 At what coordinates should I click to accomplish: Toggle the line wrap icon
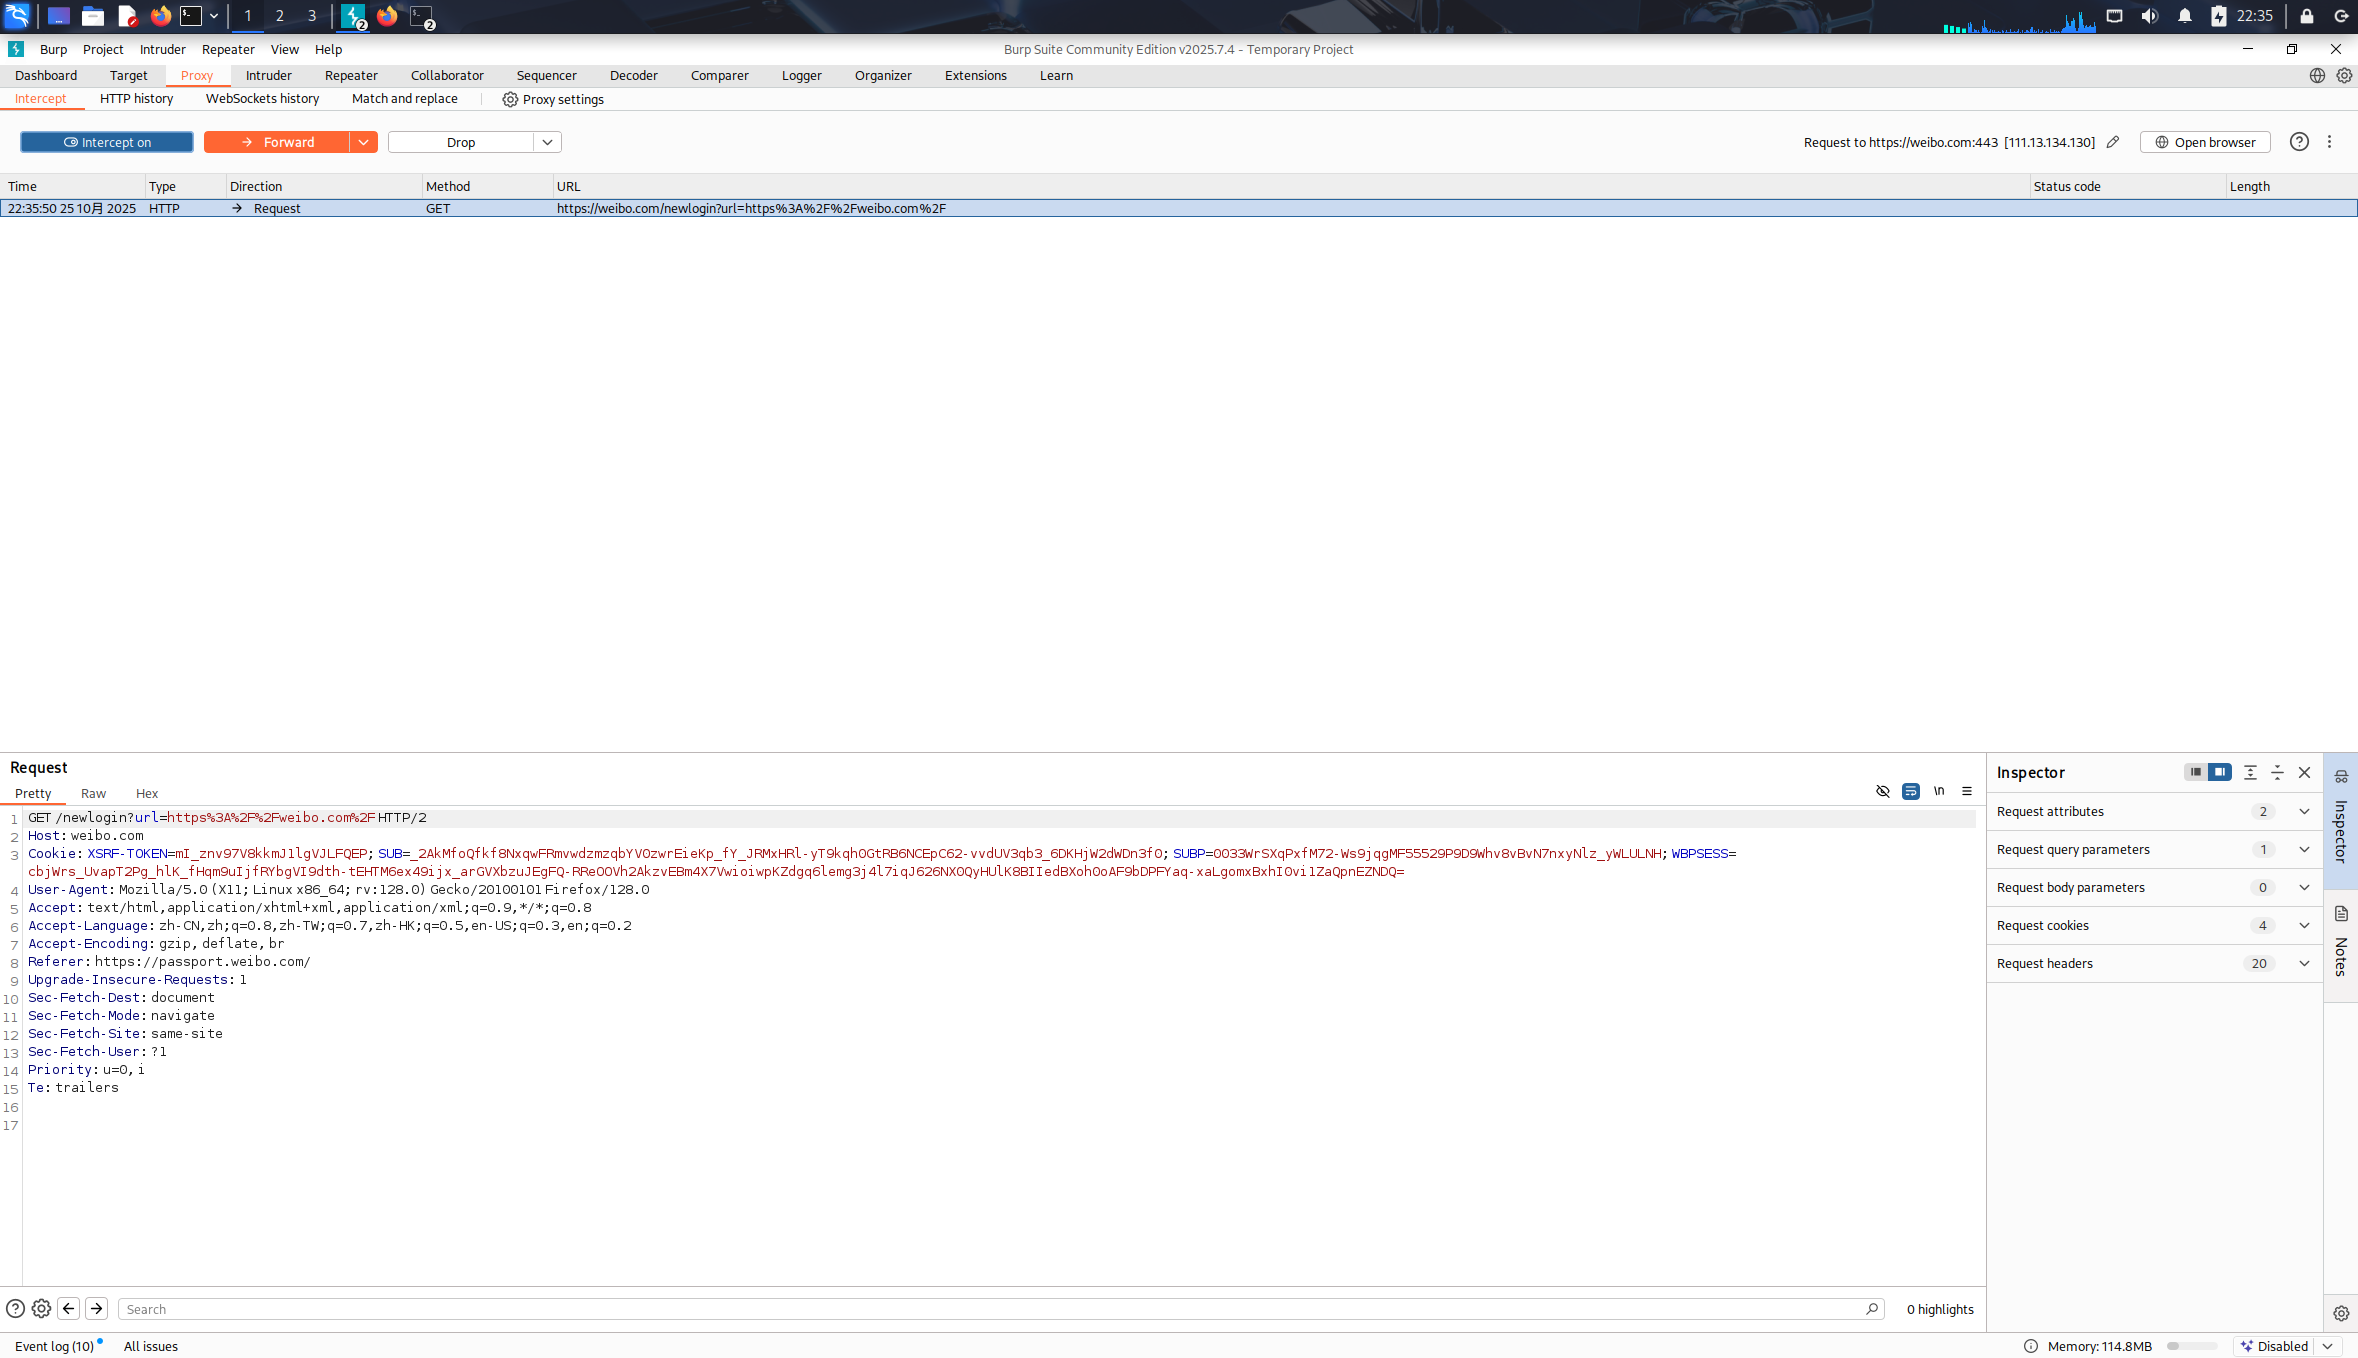1910,791
